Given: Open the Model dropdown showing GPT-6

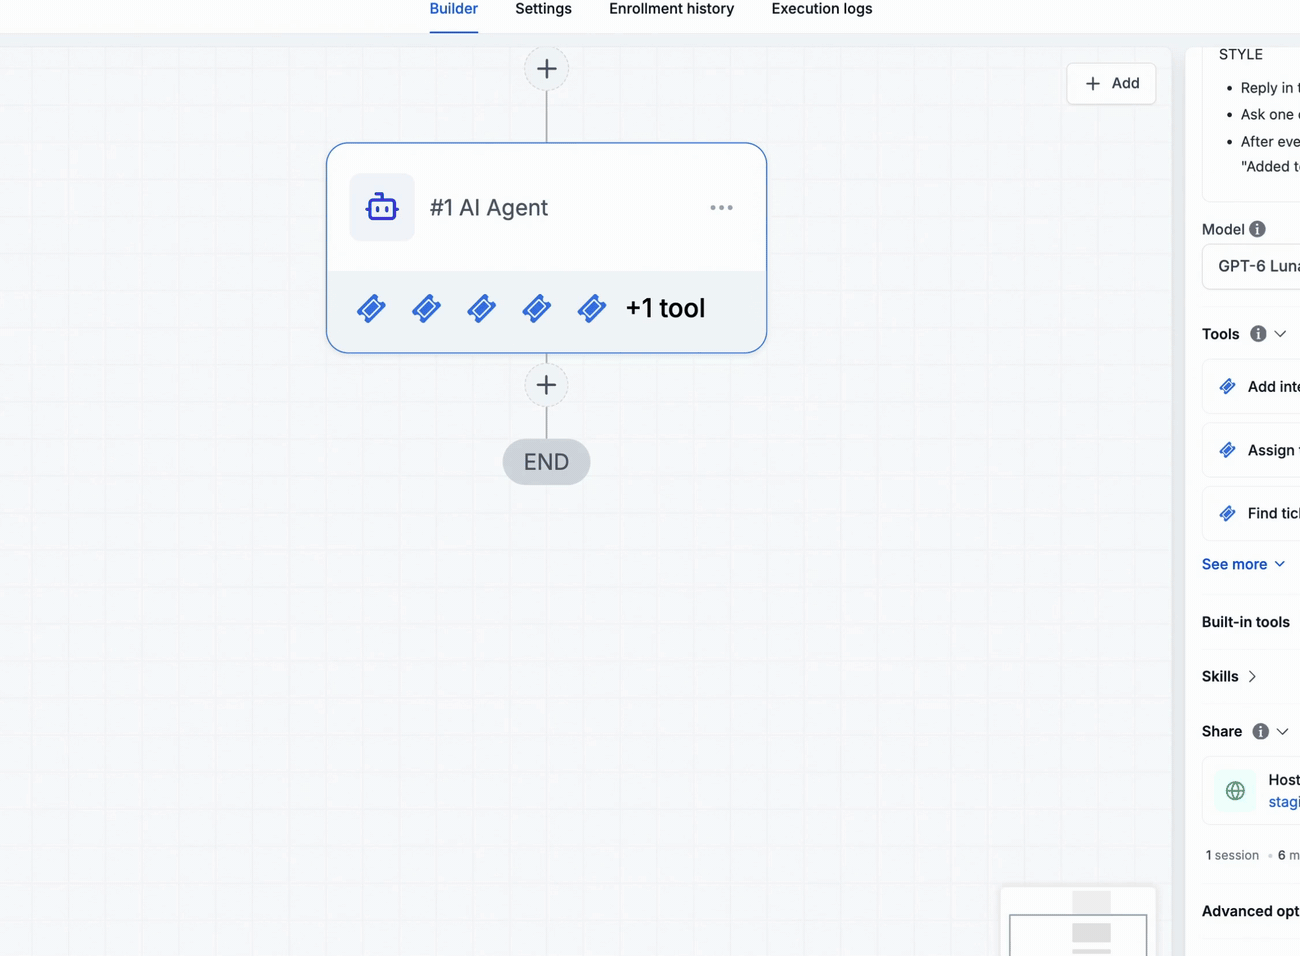Looking at the screenshot, I should click(1251, 266).
